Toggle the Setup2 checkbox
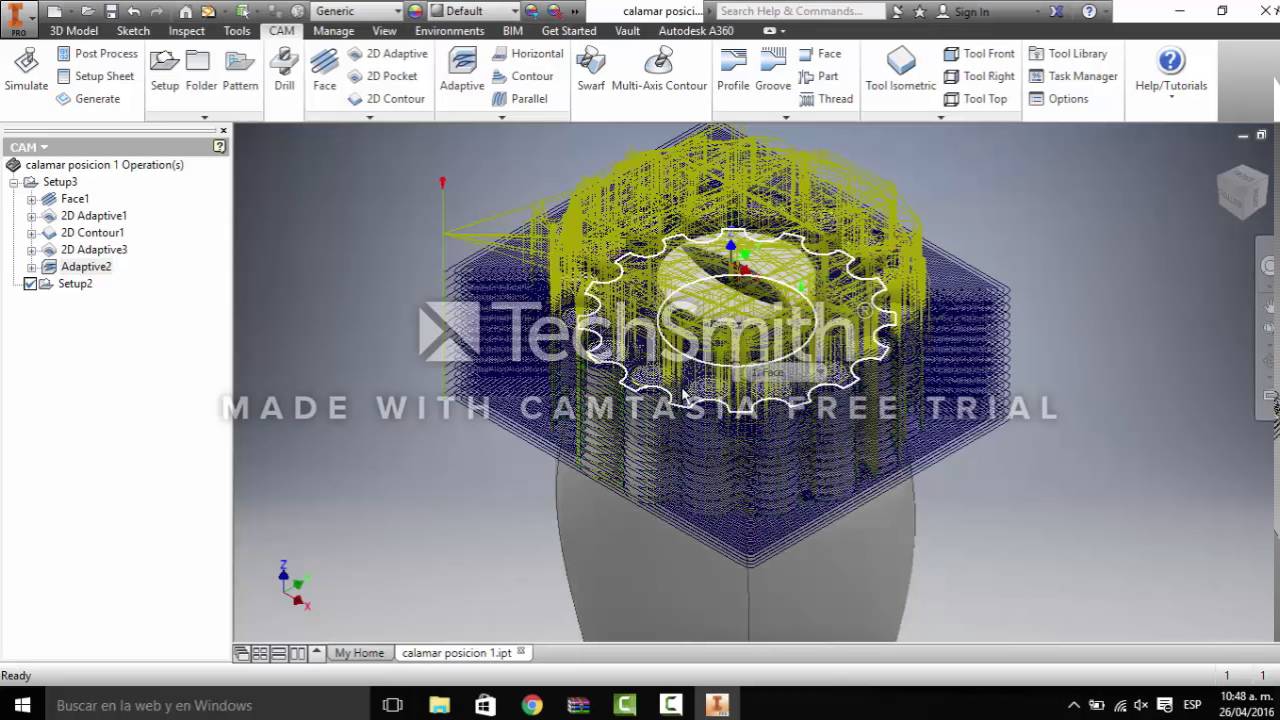 click(30, 284)
